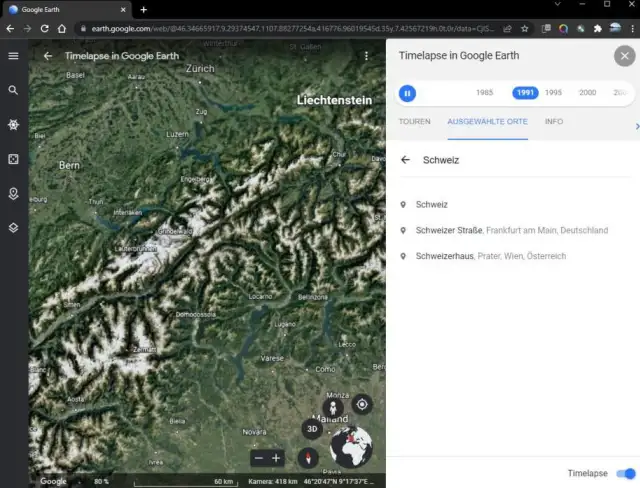The width and height of the screenshot is (640, 488).
Task: Switch to the AUSGEWÄHLTE ORTE tab
Action: [x=487, y=122]
